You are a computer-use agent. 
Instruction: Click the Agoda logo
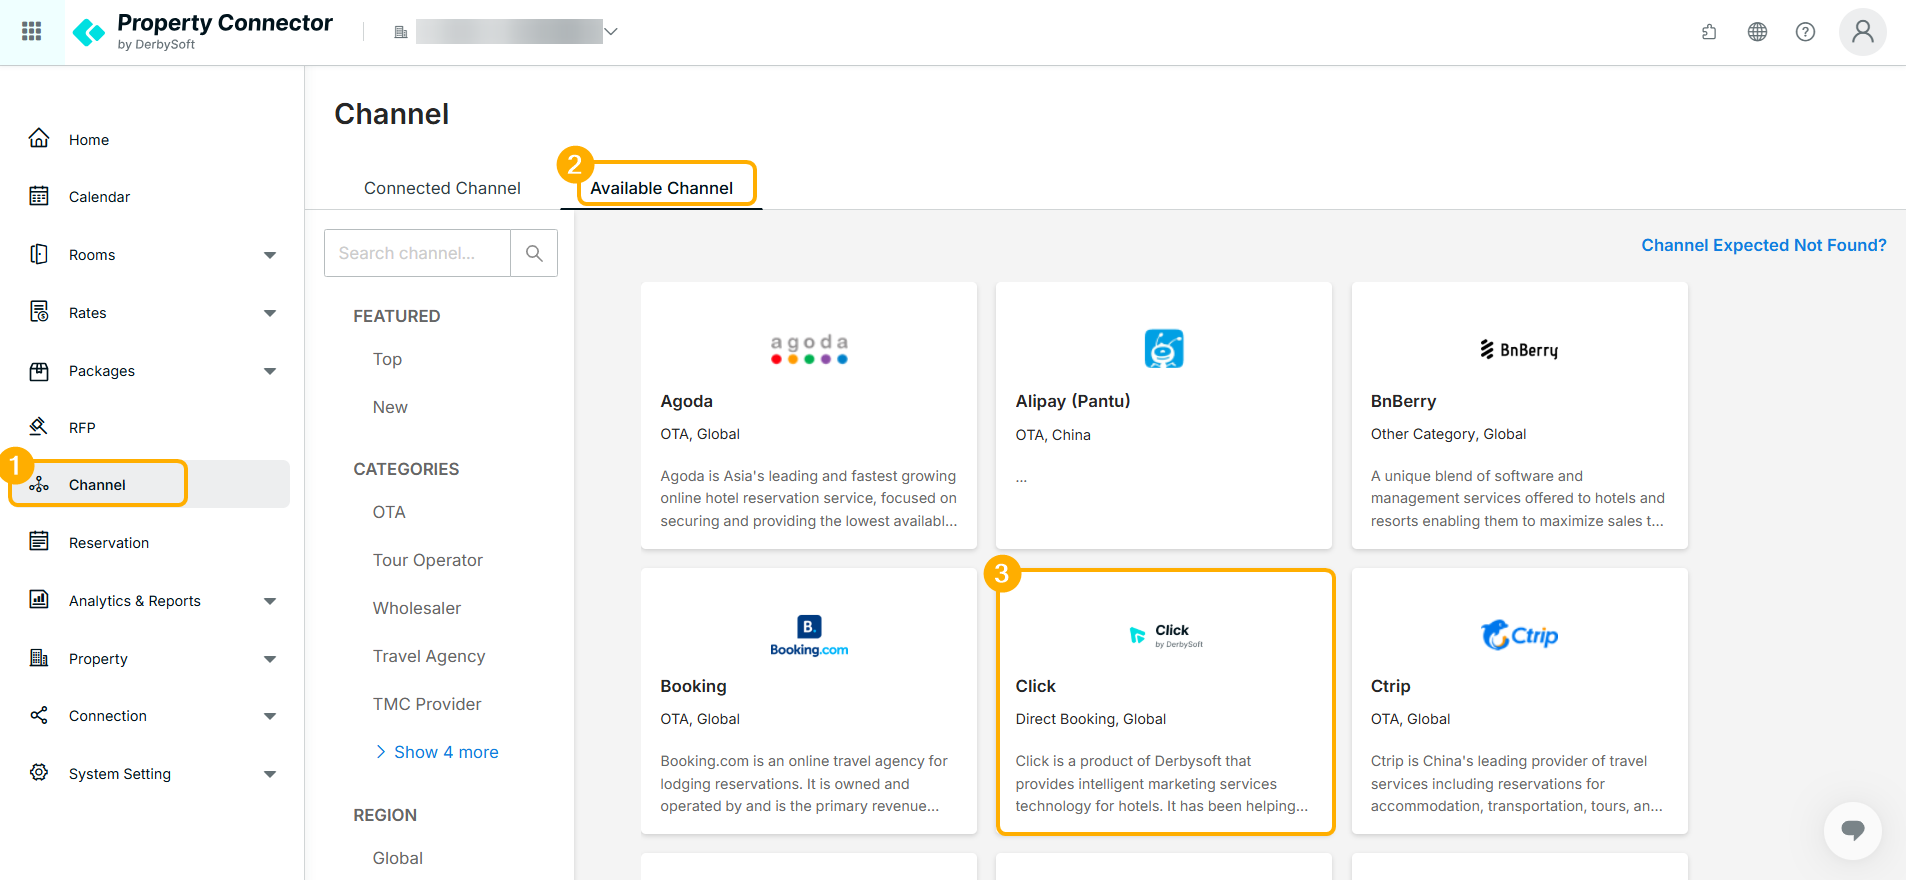pyautogui.click(x=809, y=349)
